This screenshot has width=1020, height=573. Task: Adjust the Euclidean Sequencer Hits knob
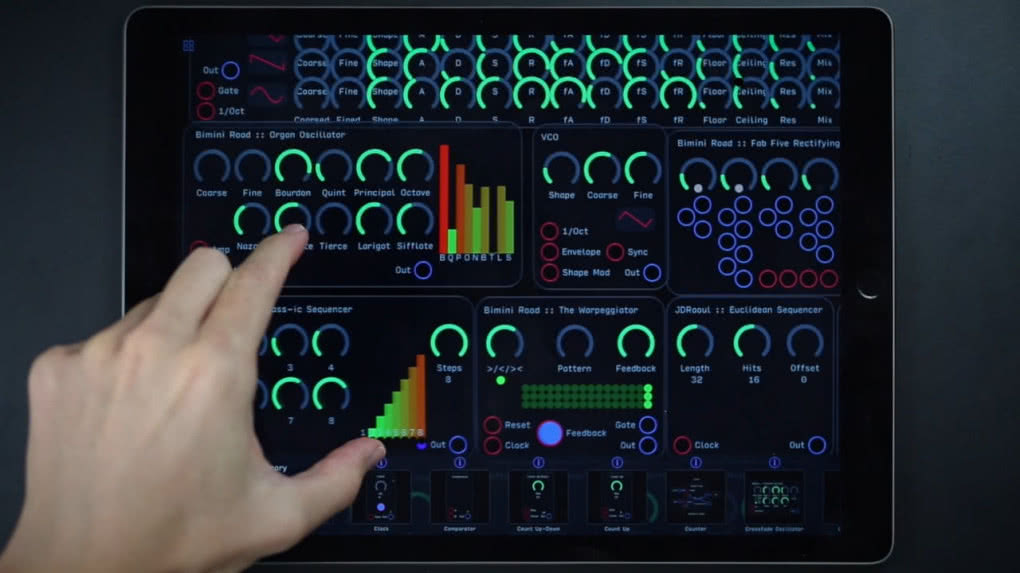[x=752, y=343]
